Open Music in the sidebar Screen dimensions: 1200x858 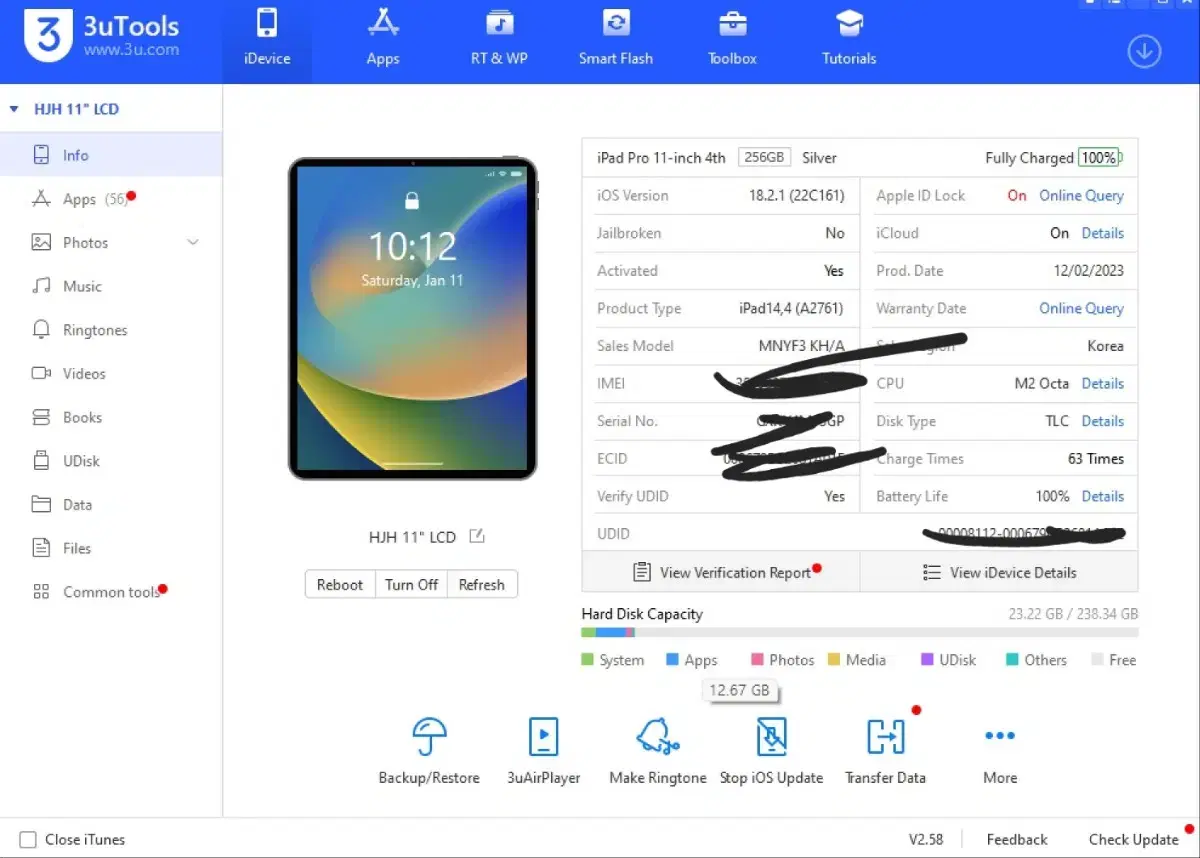(111, 286)
